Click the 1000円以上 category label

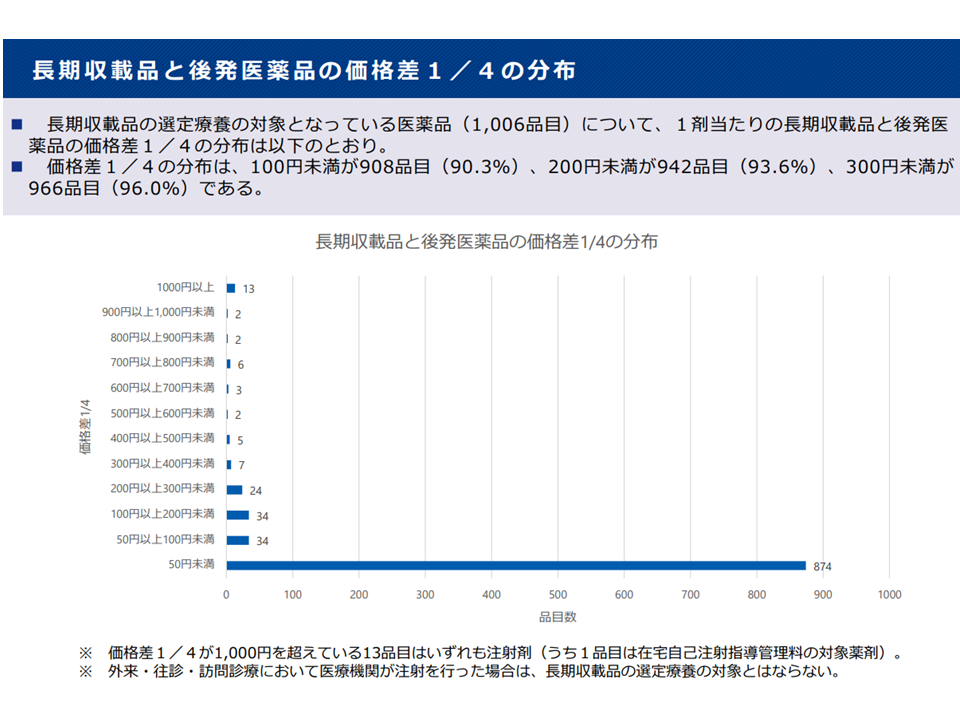coord(185,287)
